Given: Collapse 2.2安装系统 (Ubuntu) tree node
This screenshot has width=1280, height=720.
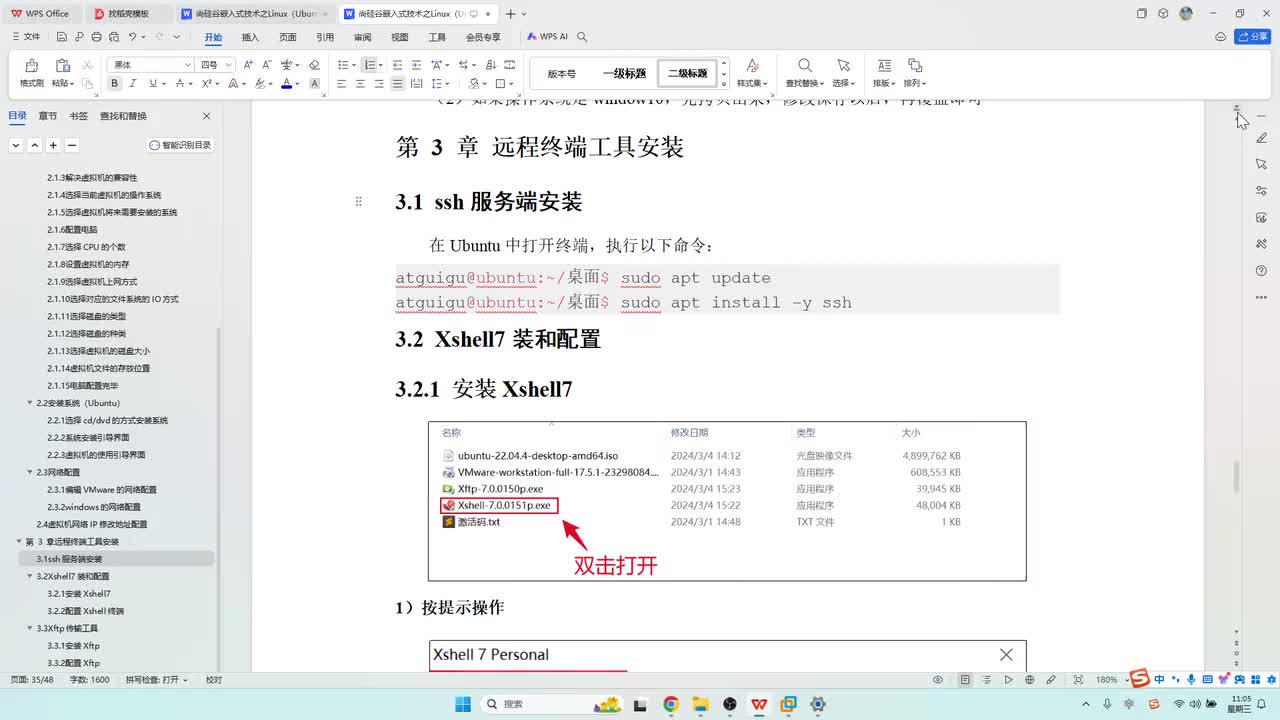Looking at the screenshot, I should 30,403.
